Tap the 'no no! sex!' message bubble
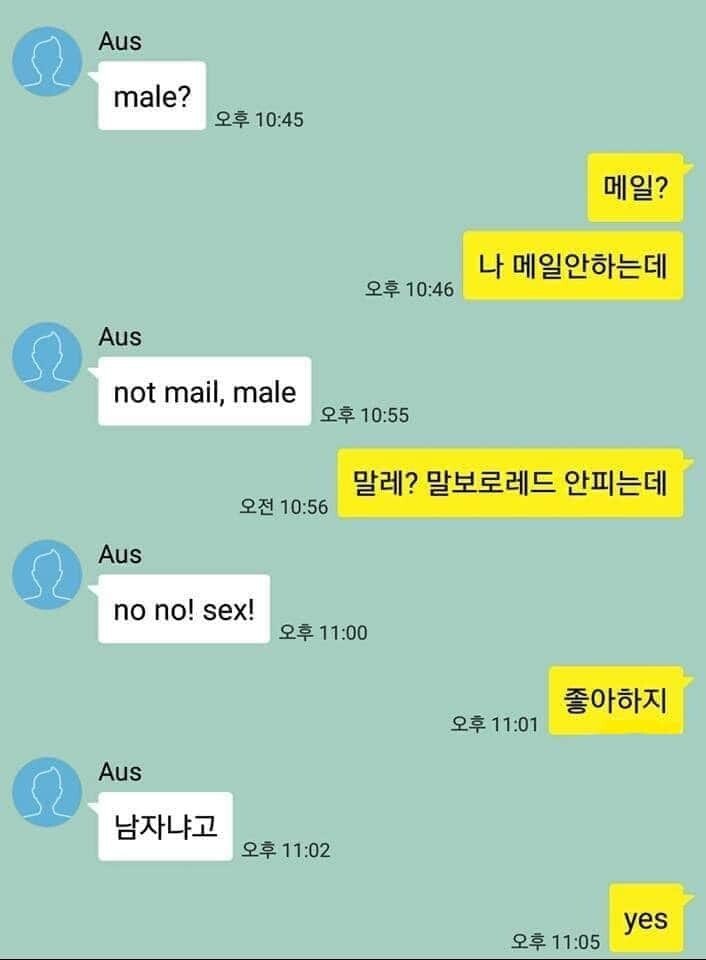The image size is (706, 960). click(184, 609)
